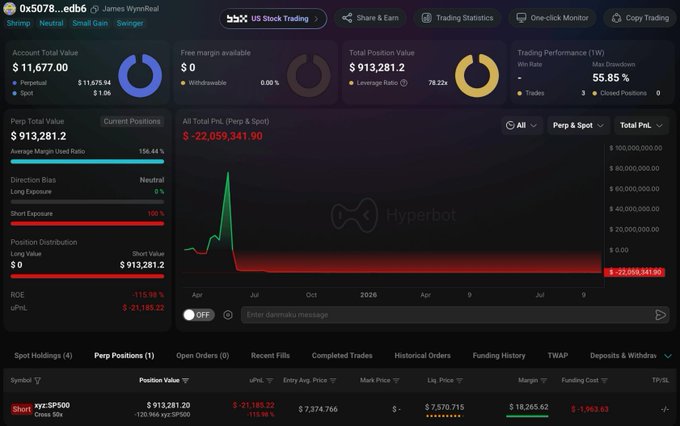Image resolution: width=680 pixels, height=426 pixels.
Task: Click the clock icon in All selector
Action: click(510, 125)
